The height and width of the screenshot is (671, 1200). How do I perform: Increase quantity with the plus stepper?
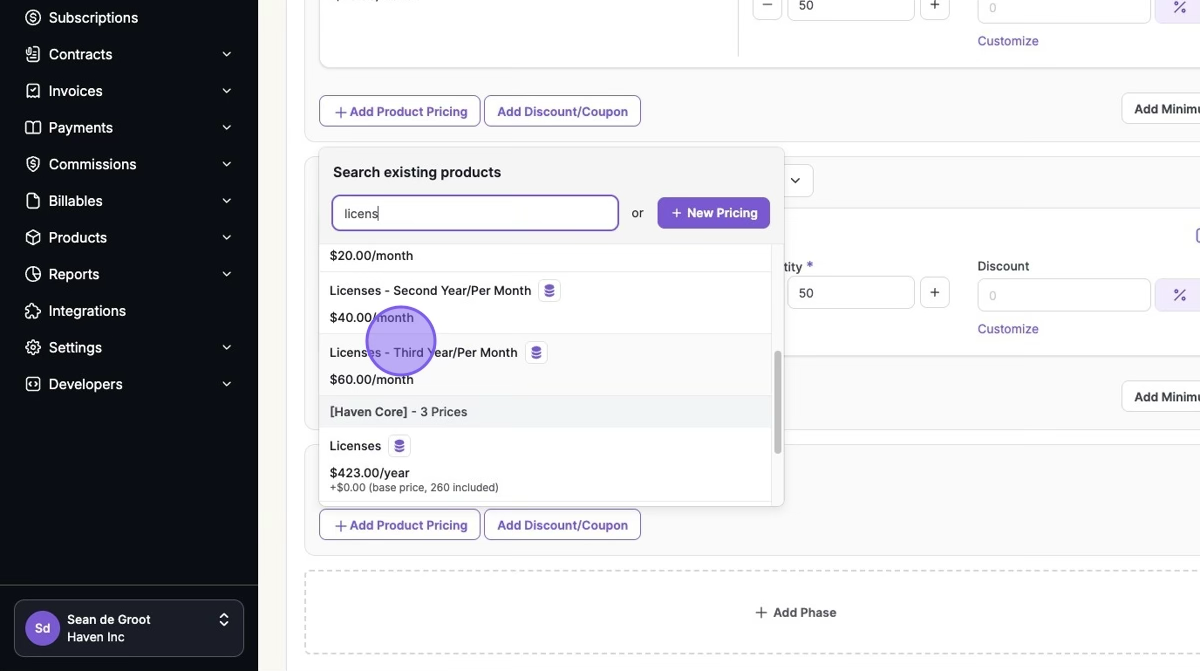click(934, 293)
